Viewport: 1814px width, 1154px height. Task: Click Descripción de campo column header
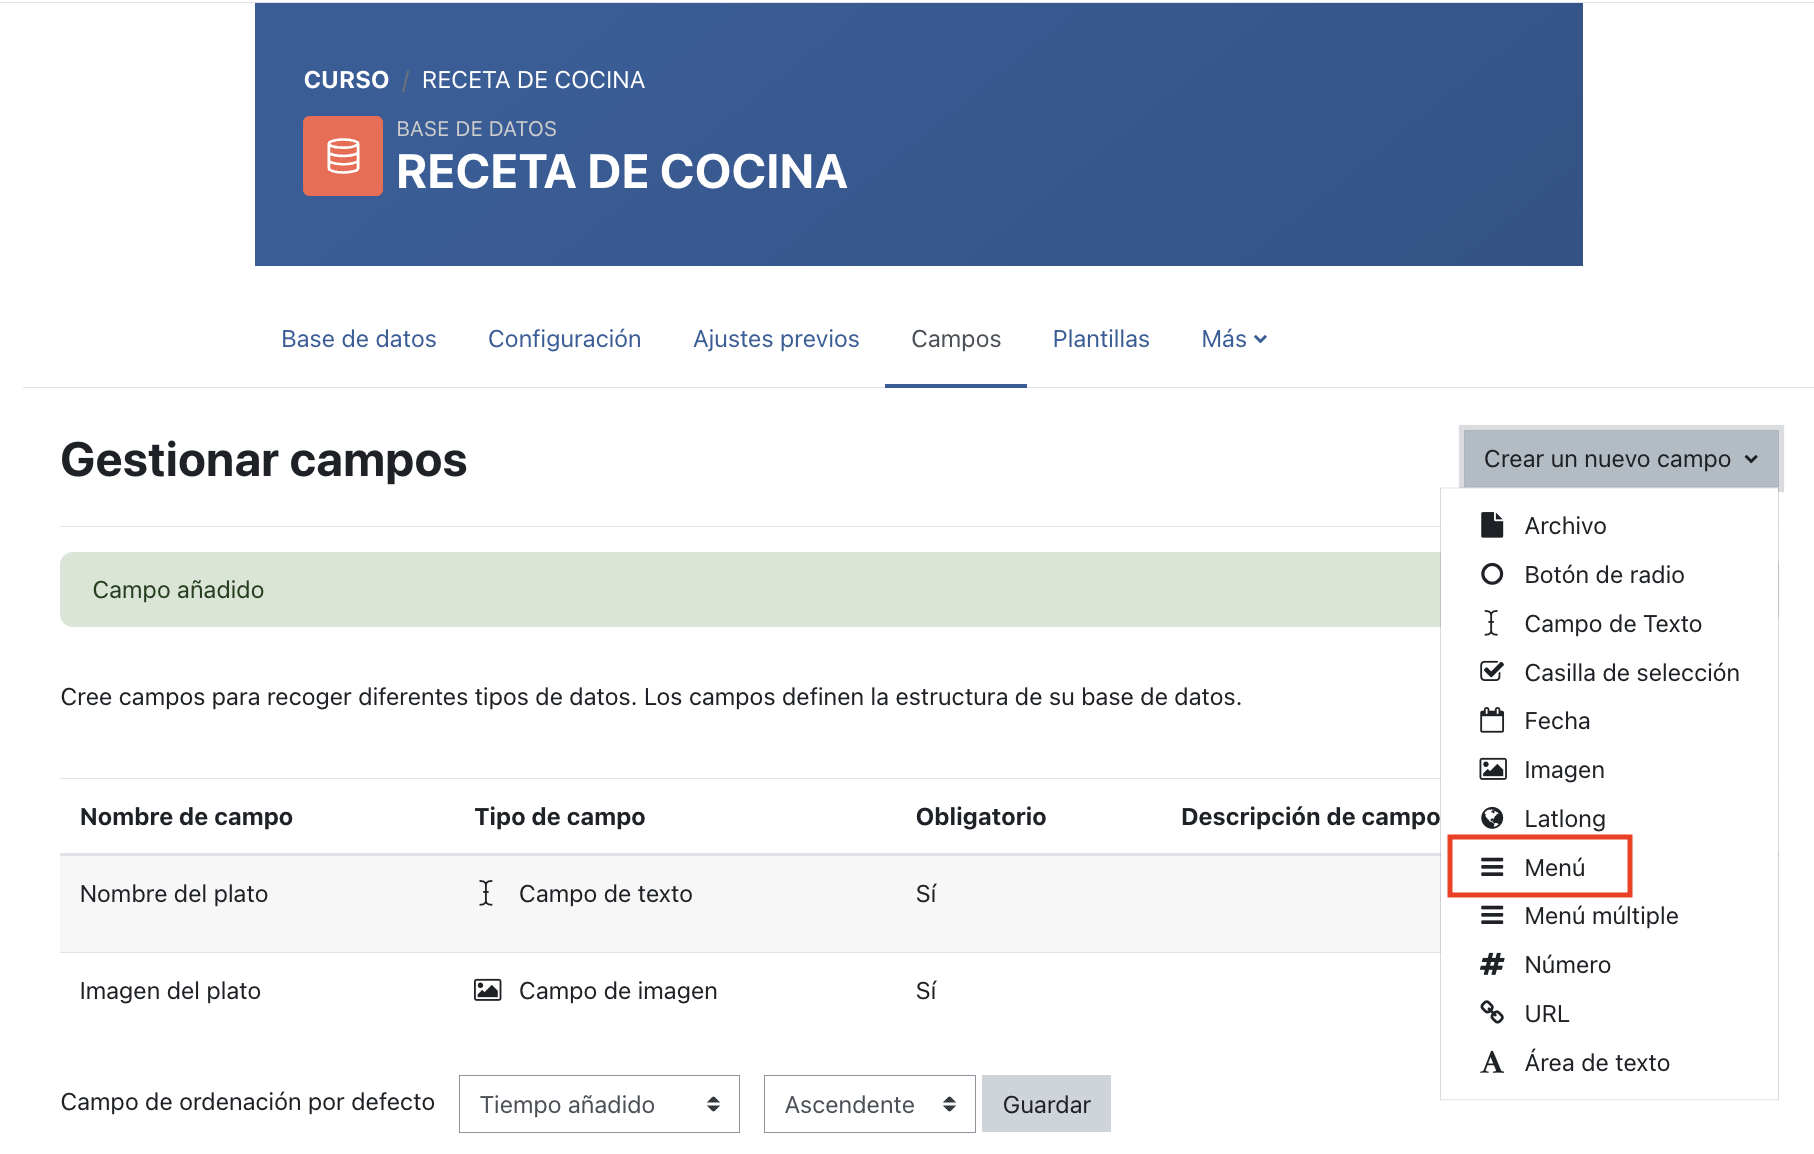pyautogui.click(x=1310, y=817)
